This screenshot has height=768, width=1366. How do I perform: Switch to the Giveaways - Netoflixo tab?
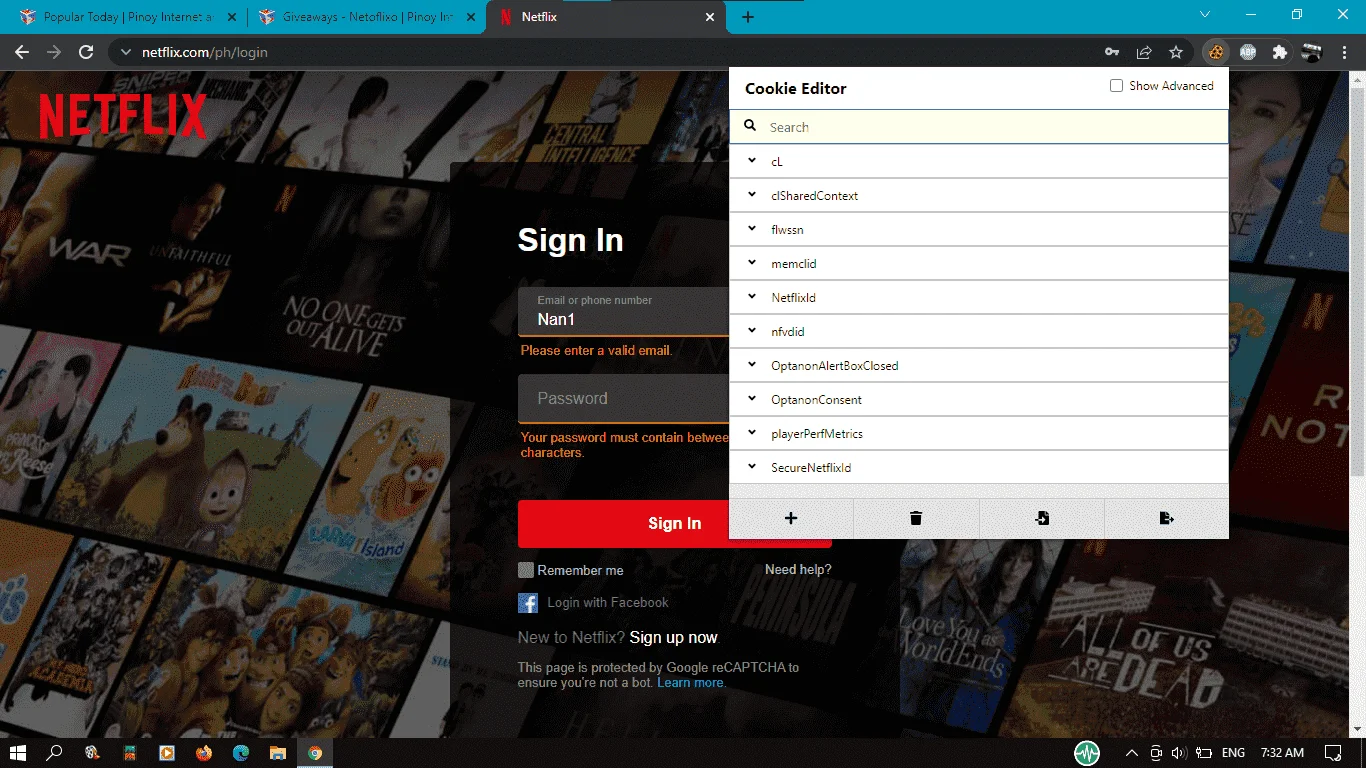point(365,18)
